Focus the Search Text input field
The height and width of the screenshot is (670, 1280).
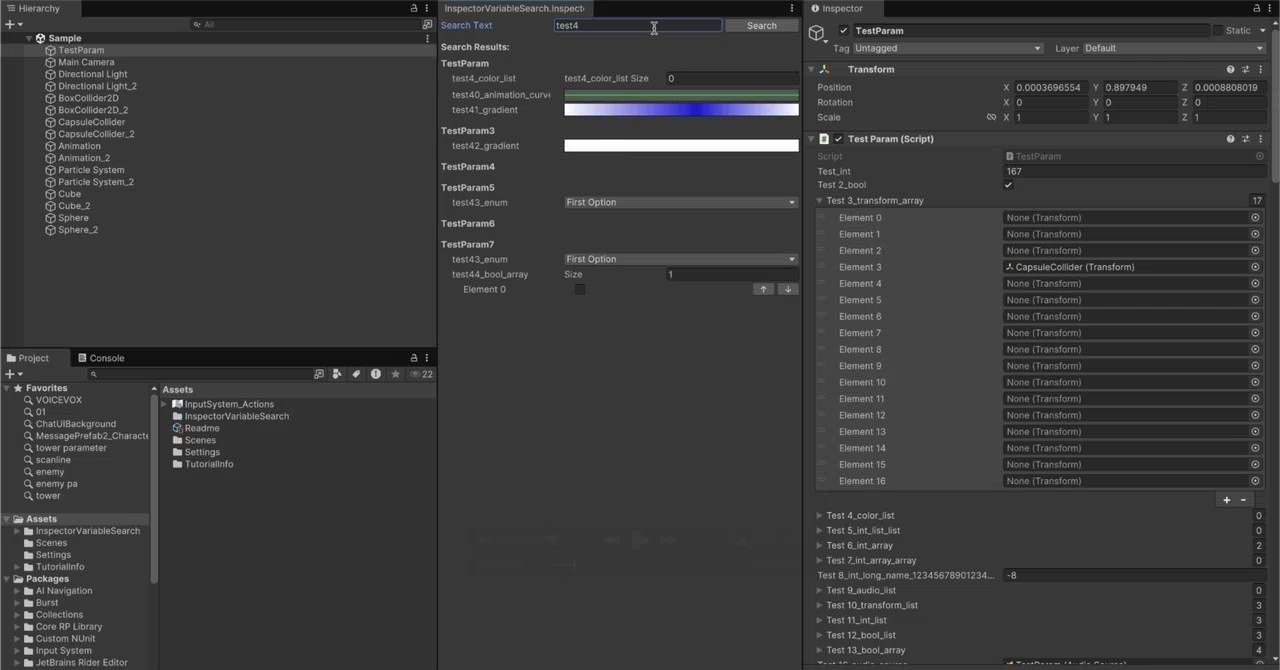[x=637, y=25]
